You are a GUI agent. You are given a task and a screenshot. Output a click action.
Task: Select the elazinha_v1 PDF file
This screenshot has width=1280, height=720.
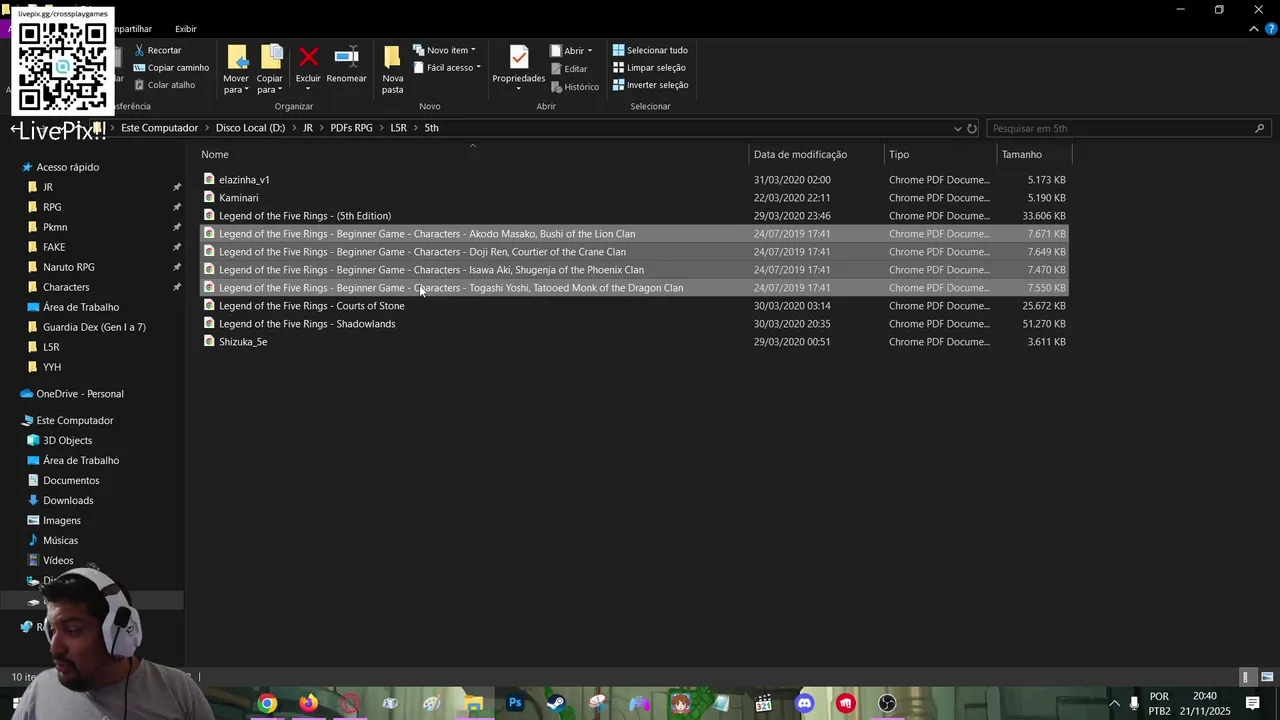[244, 180]
